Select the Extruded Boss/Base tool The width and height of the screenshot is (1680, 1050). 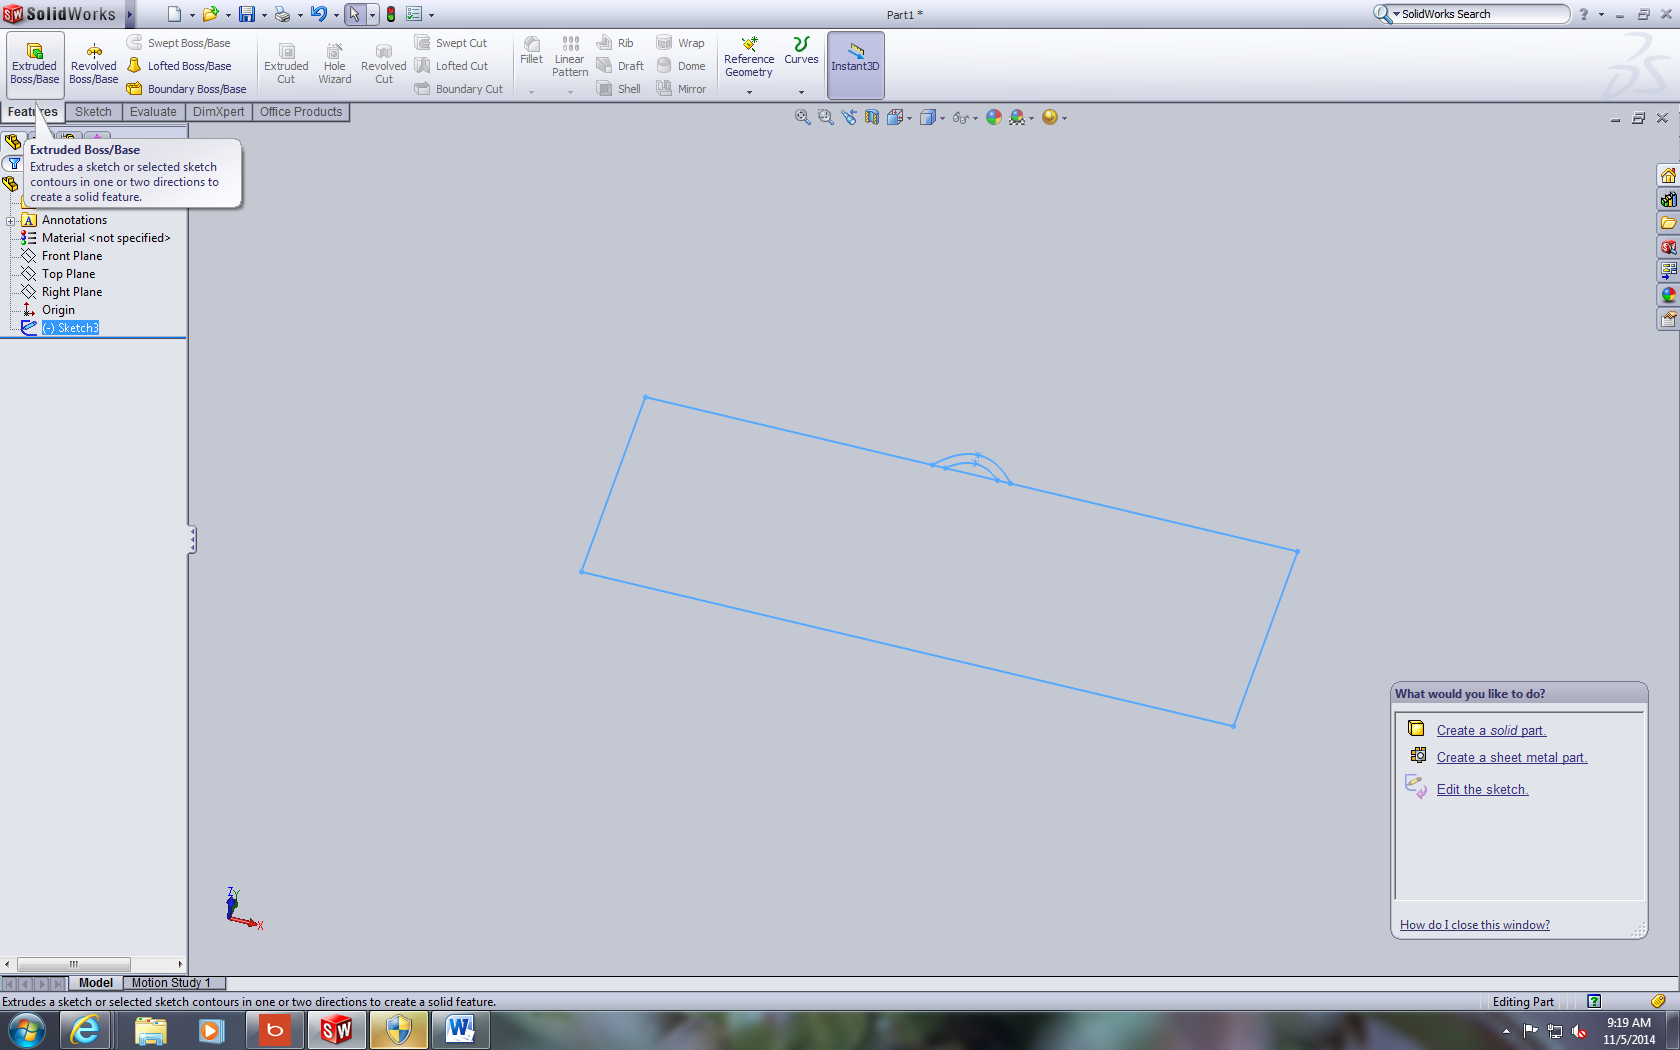point(35,64)
